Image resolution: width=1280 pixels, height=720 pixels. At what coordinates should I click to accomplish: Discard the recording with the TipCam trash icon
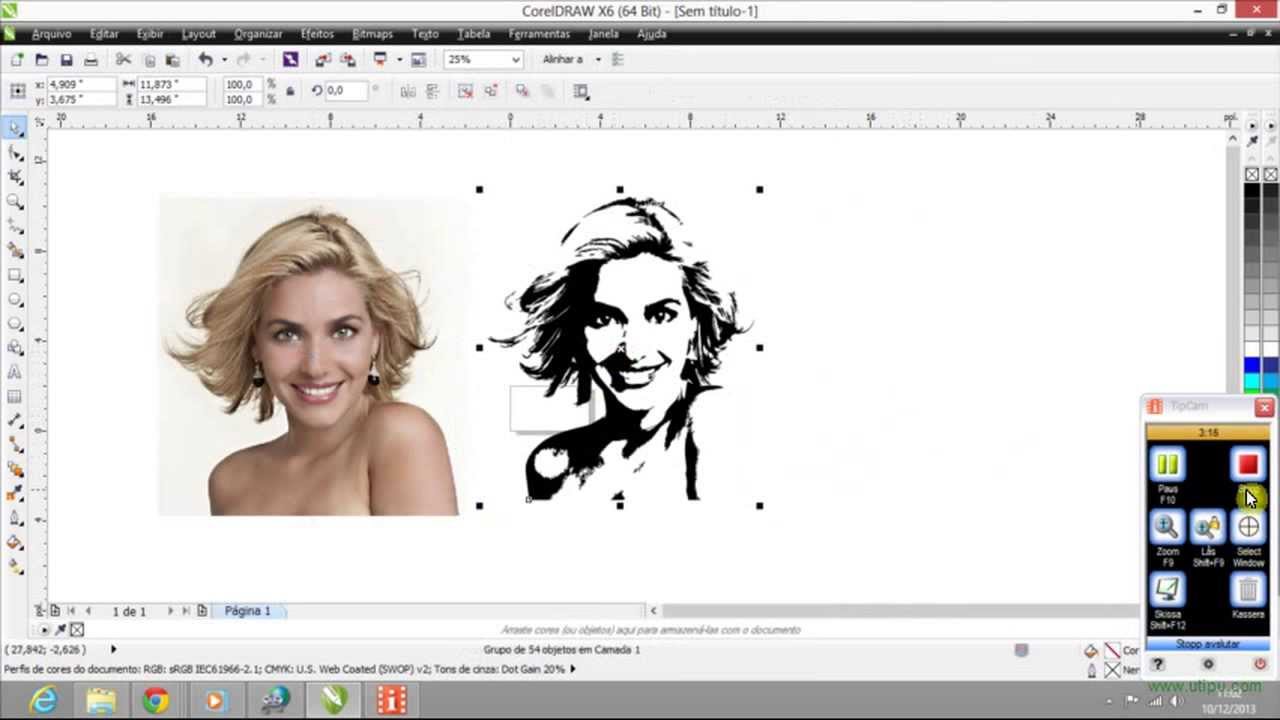[x=1248, y=590]
